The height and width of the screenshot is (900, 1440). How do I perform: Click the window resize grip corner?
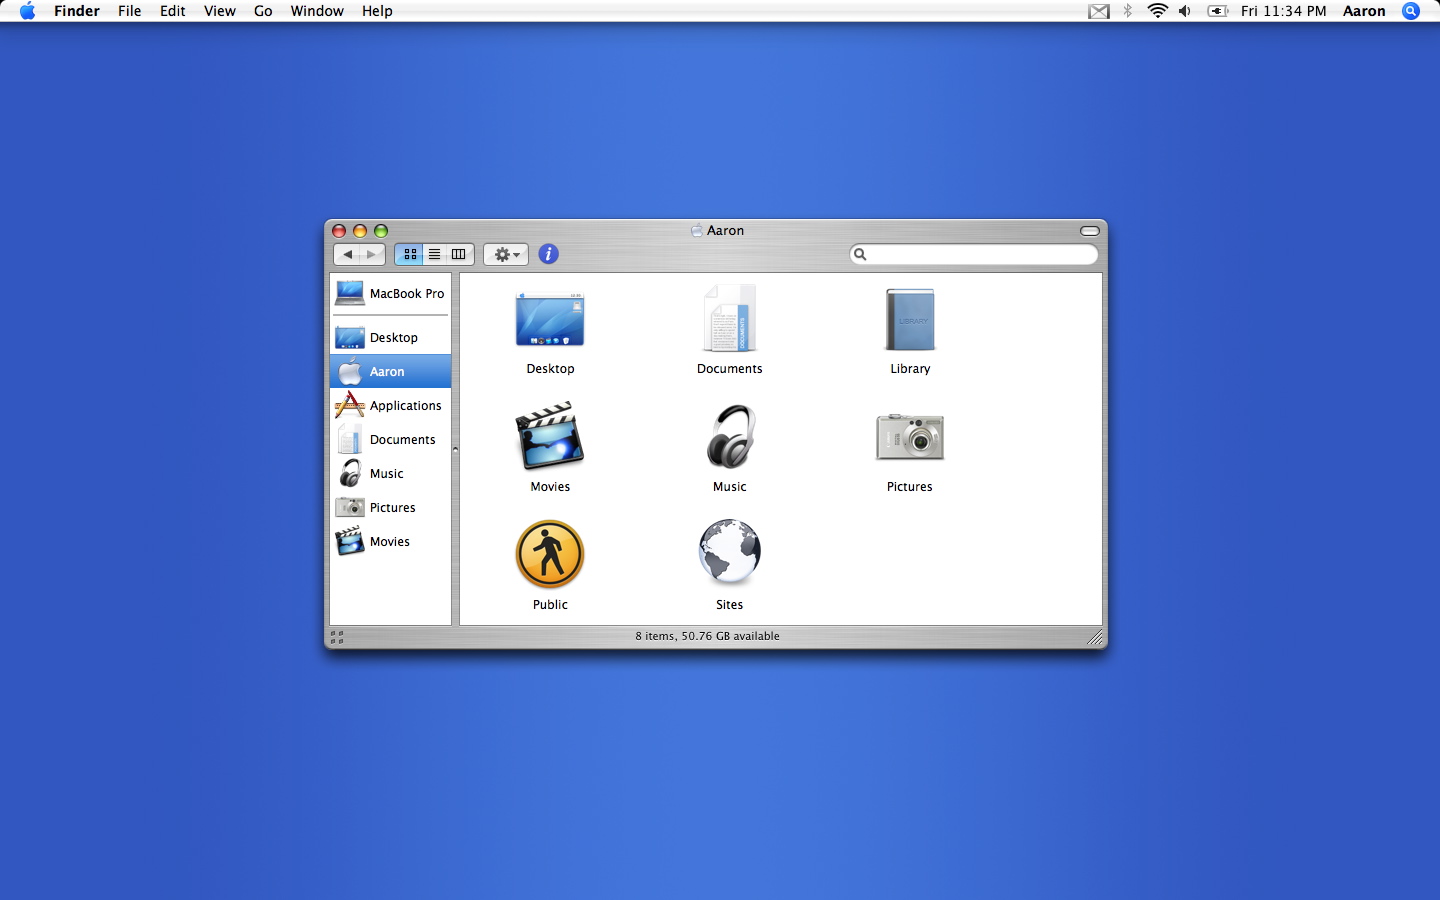pyautogui.click(x=1095, y=637)
